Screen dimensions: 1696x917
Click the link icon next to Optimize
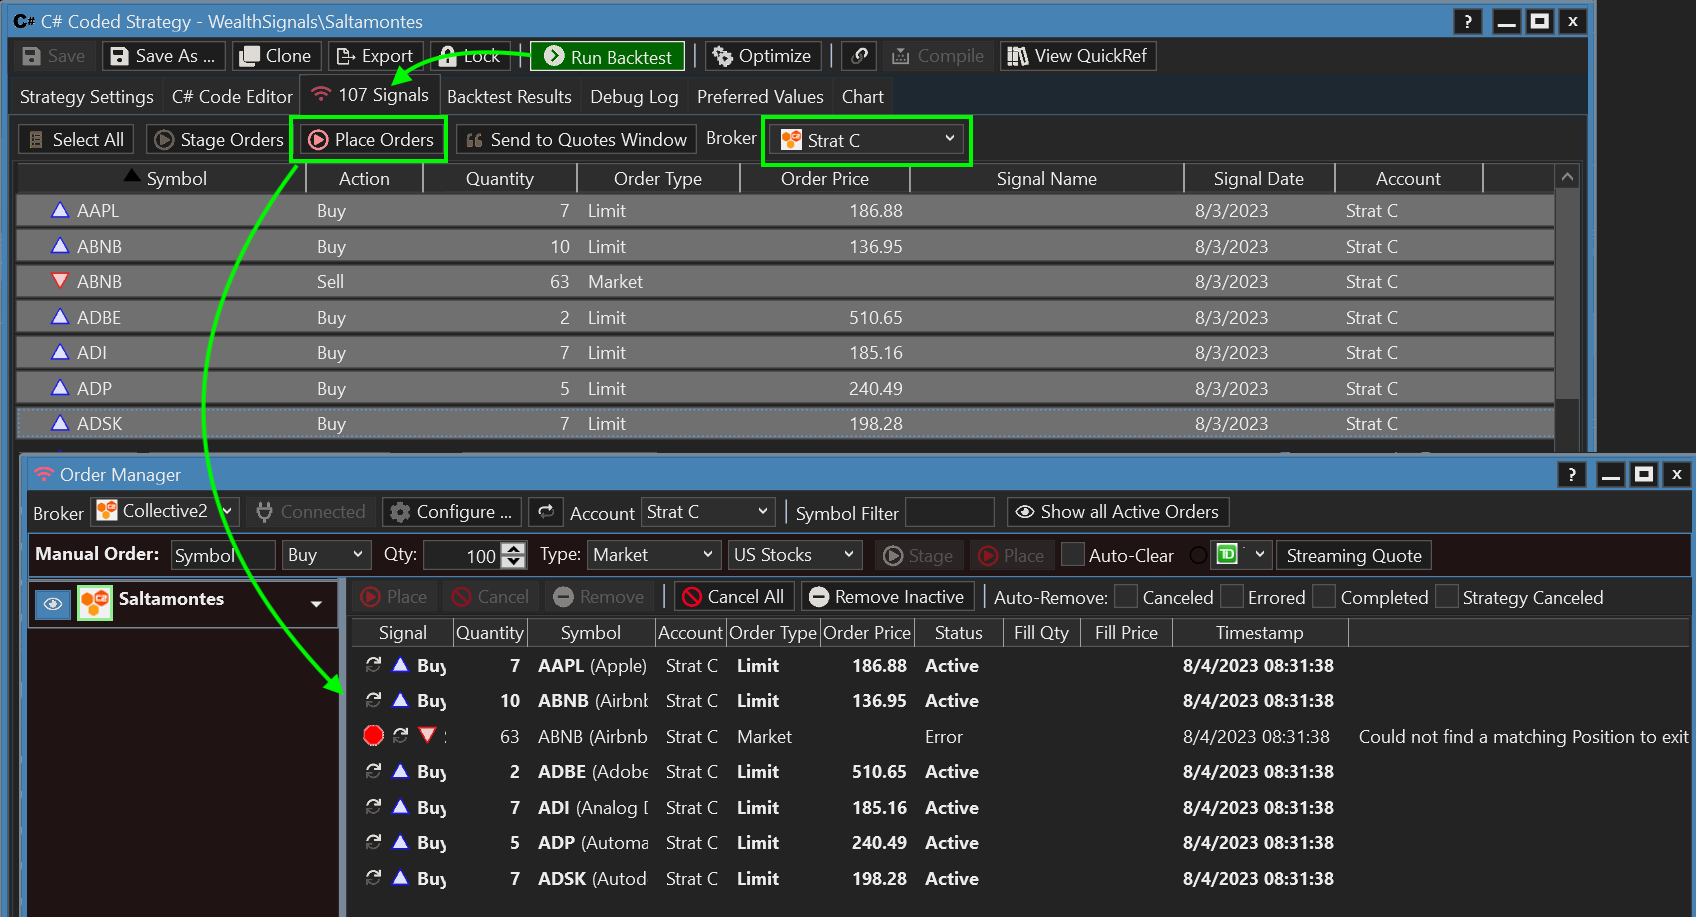[859, 57]
